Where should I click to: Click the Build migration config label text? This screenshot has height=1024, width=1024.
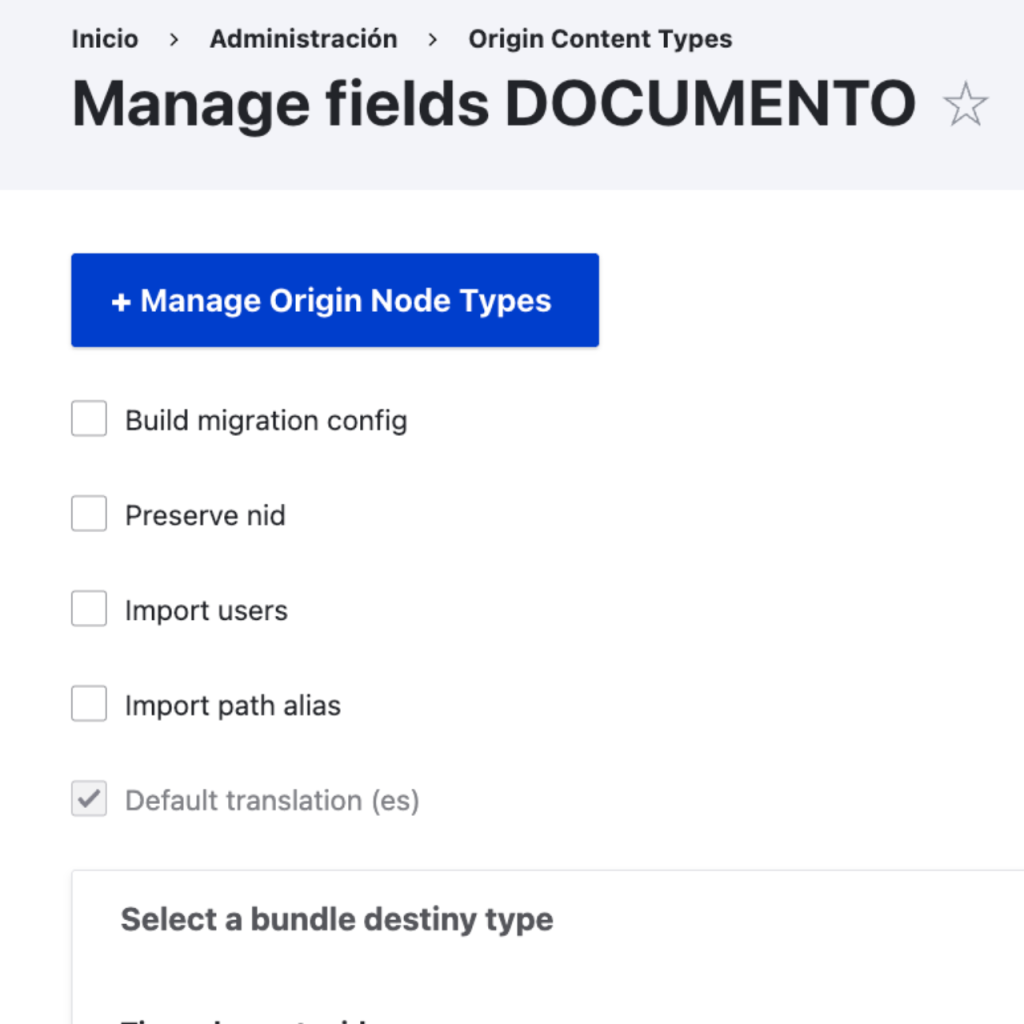click(x=266, y=420)
